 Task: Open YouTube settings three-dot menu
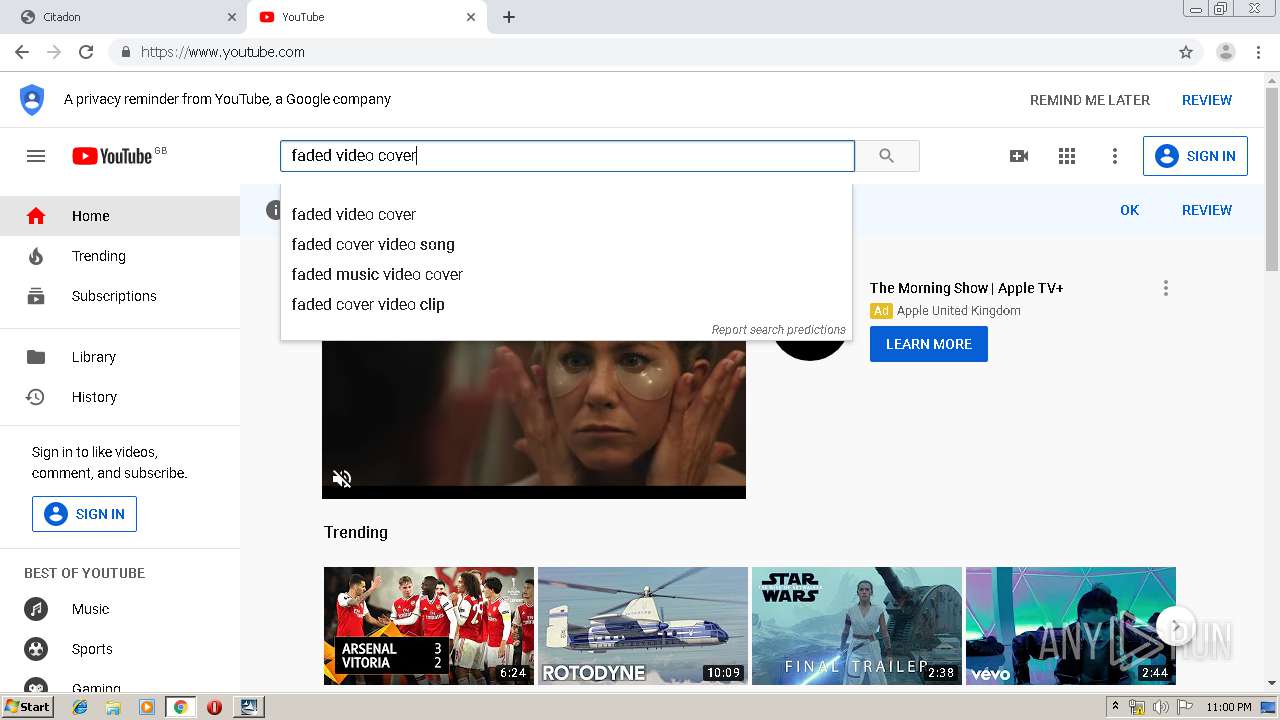(1115, 156)
